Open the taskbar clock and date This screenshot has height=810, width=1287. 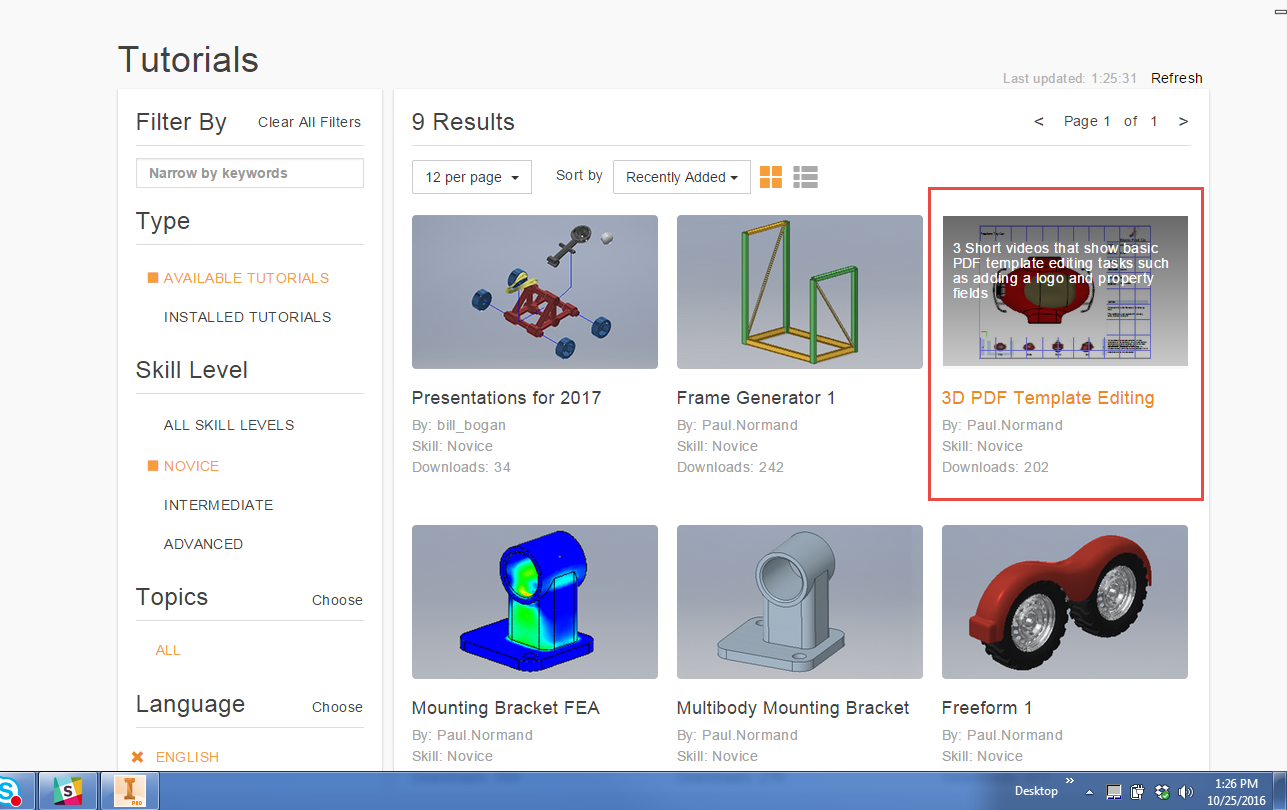coord(1234,792)
